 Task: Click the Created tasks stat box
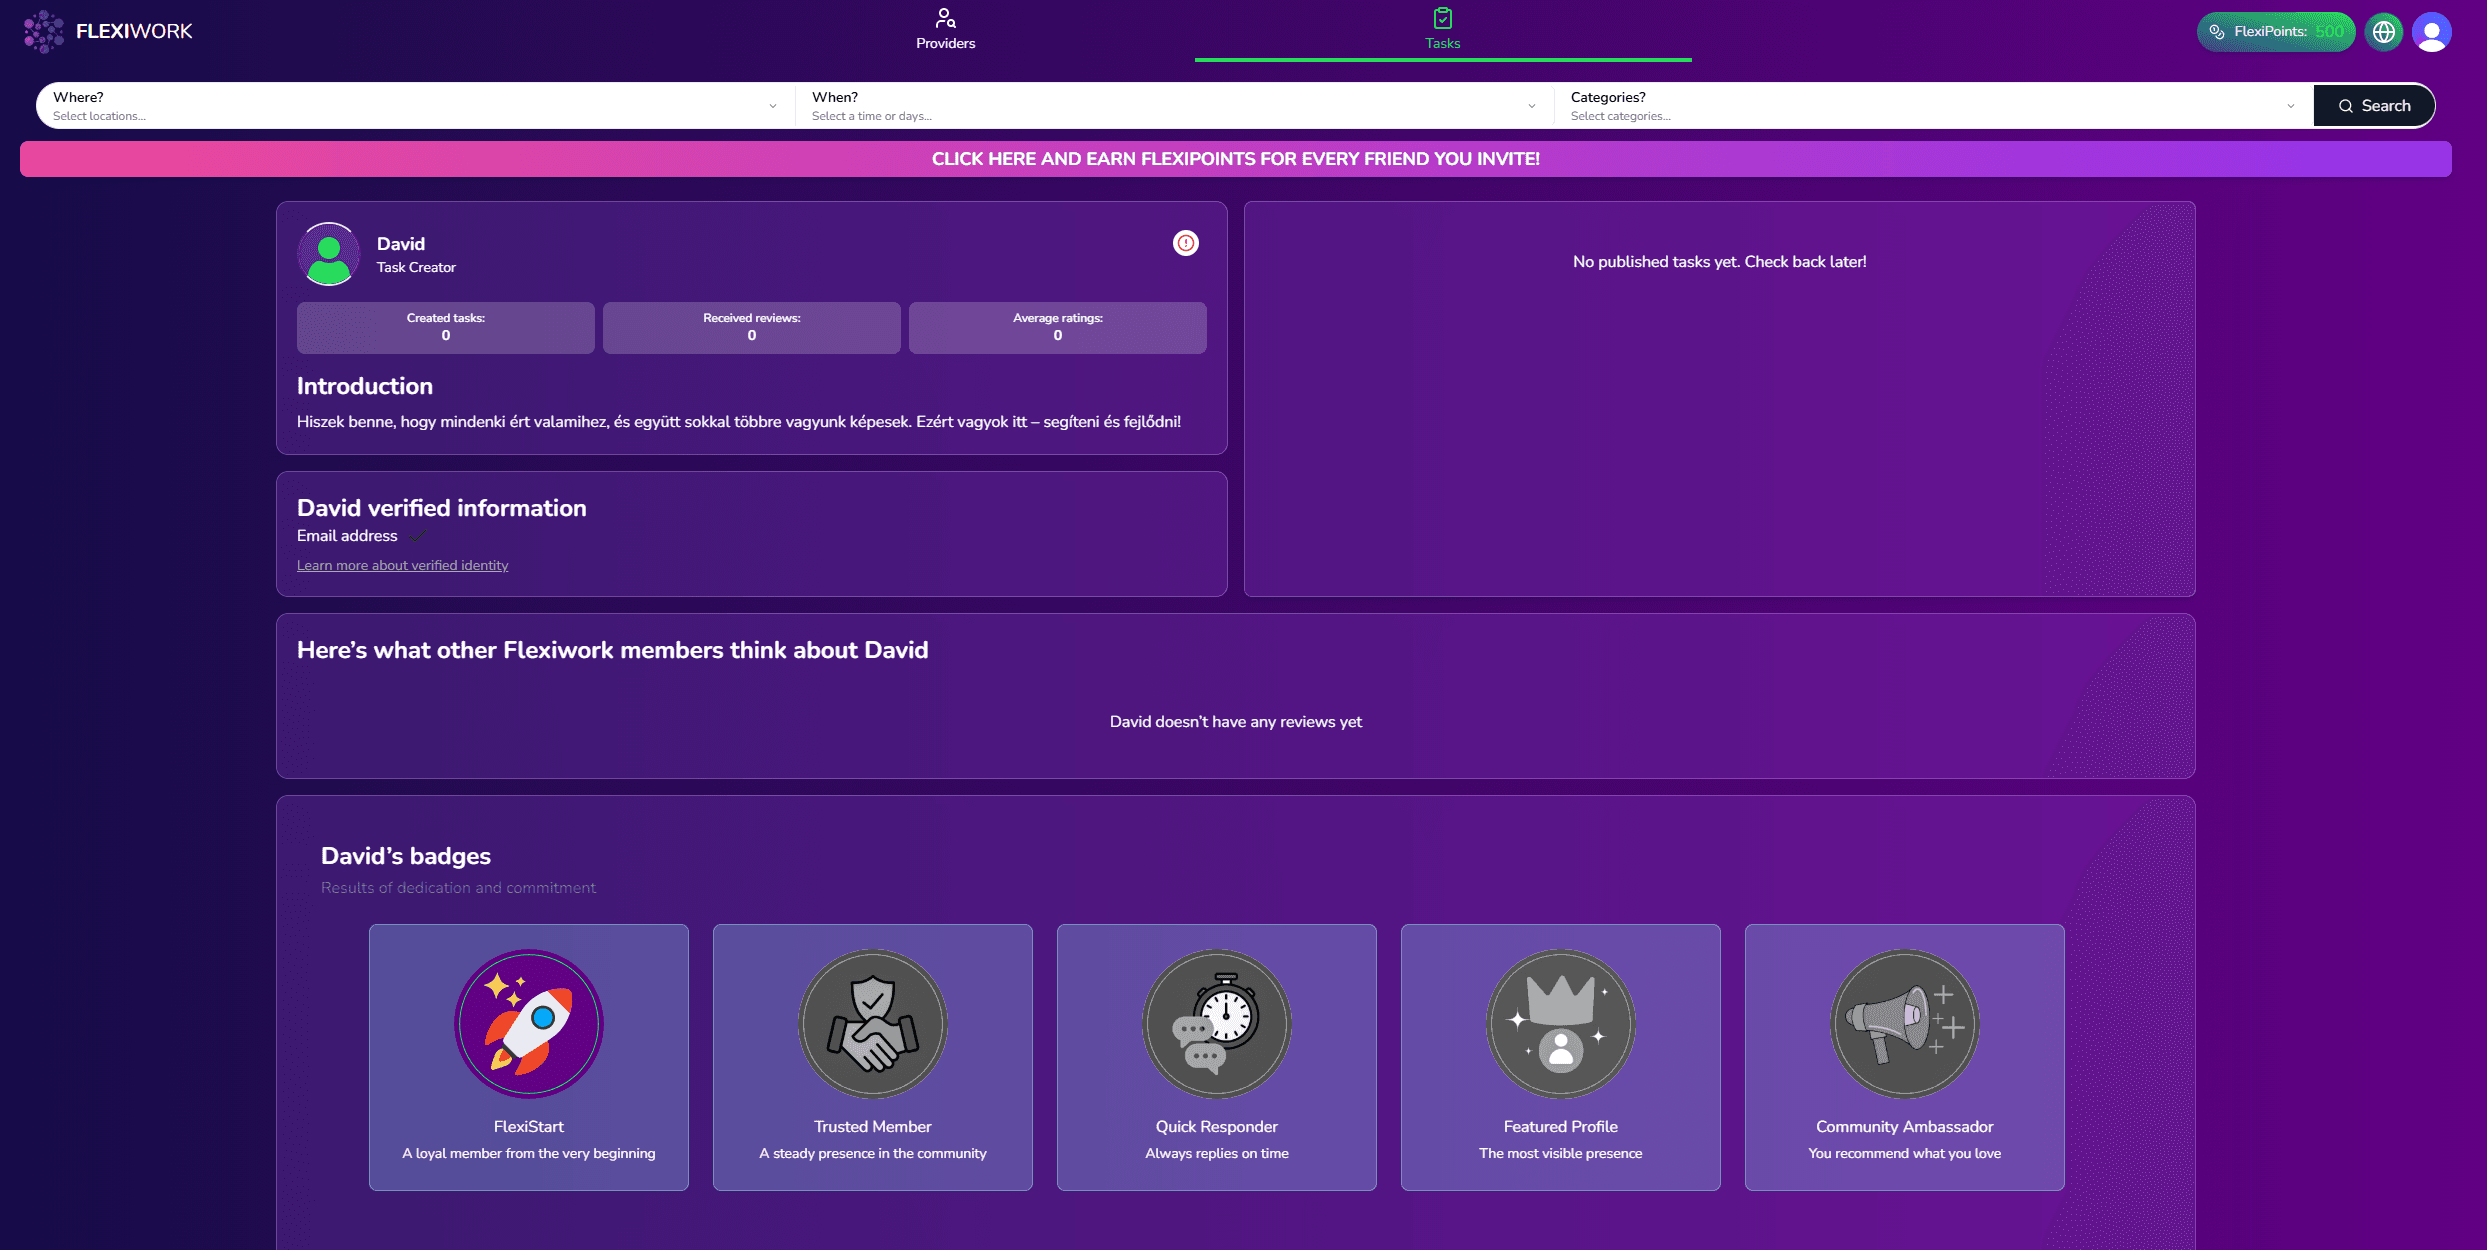click(x=446, y=328)
